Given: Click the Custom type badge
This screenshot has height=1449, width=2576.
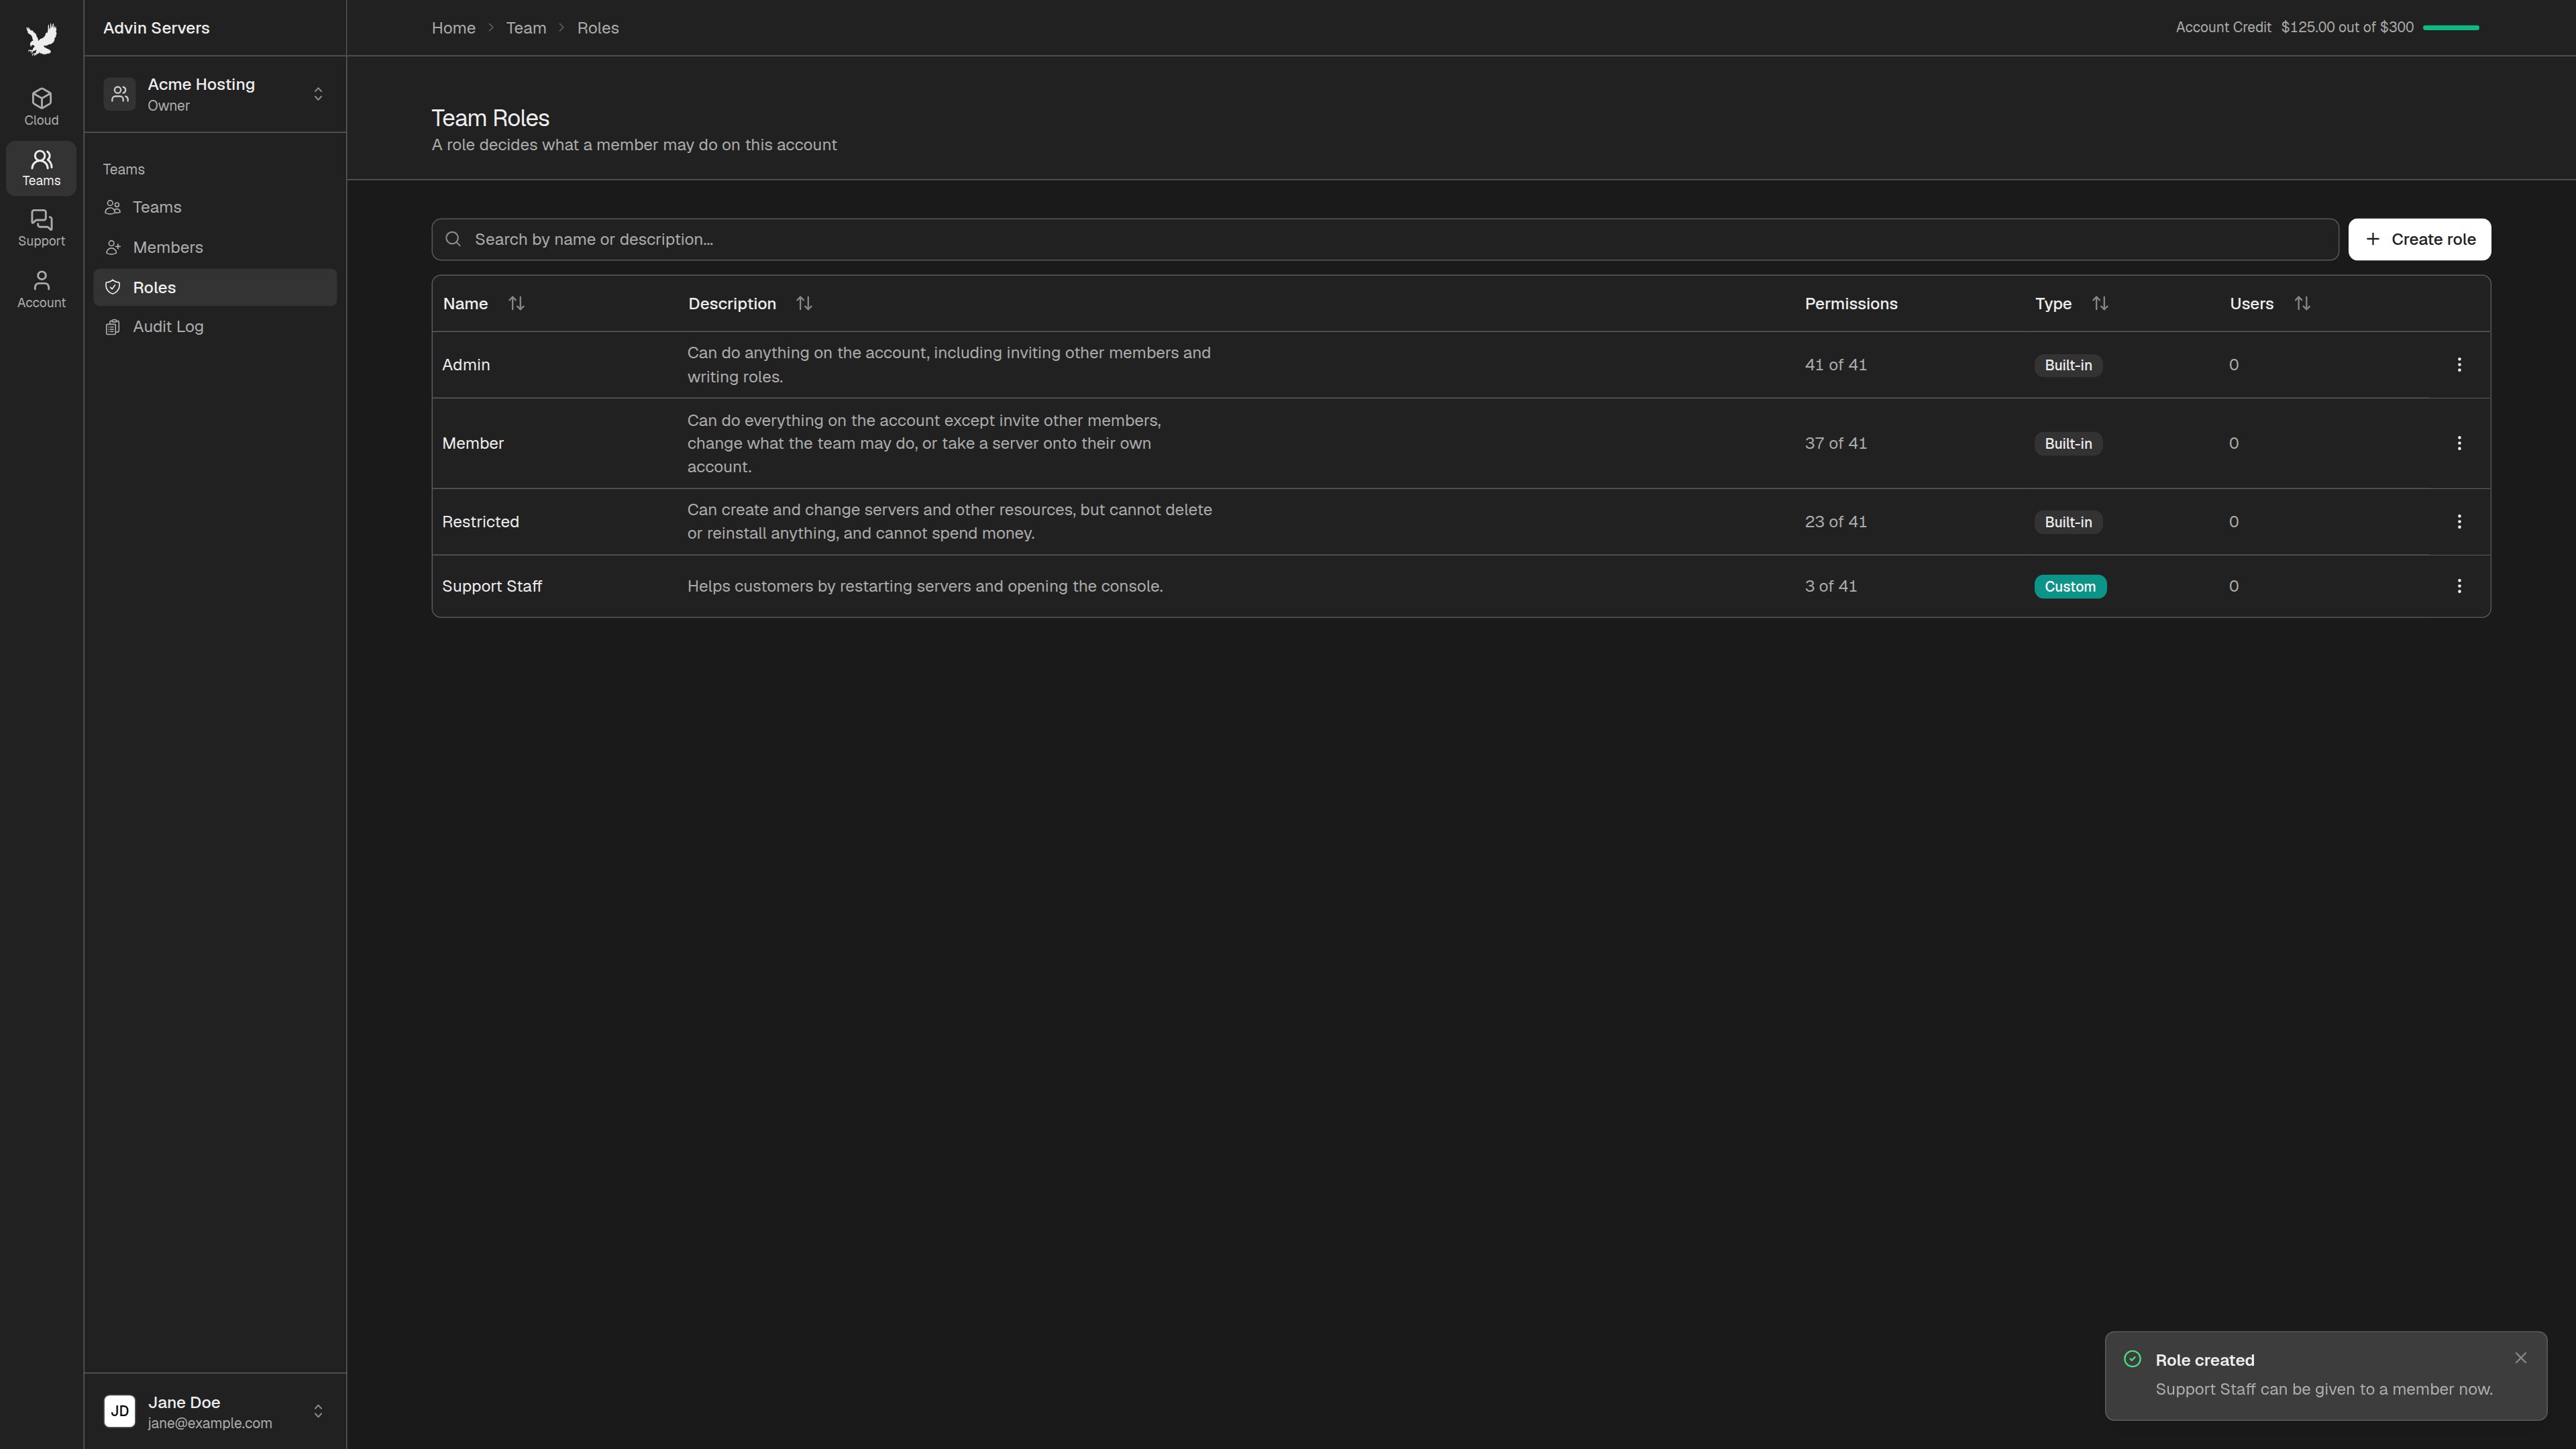Looking at the screenshot, I should click(x=2070, y=587).
